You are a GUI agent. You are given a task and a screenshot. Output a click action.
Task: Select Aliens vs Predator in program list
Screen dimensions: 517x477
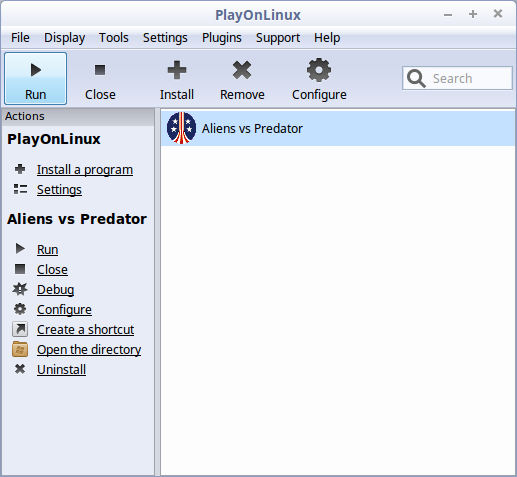coord(338,129)
